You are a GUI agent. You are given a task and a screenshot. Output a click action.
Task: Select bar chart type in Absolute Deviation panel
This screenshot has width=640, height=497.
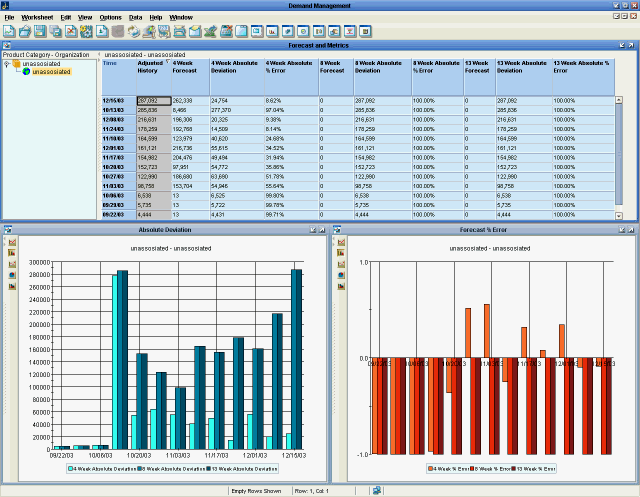pos(12,253)
